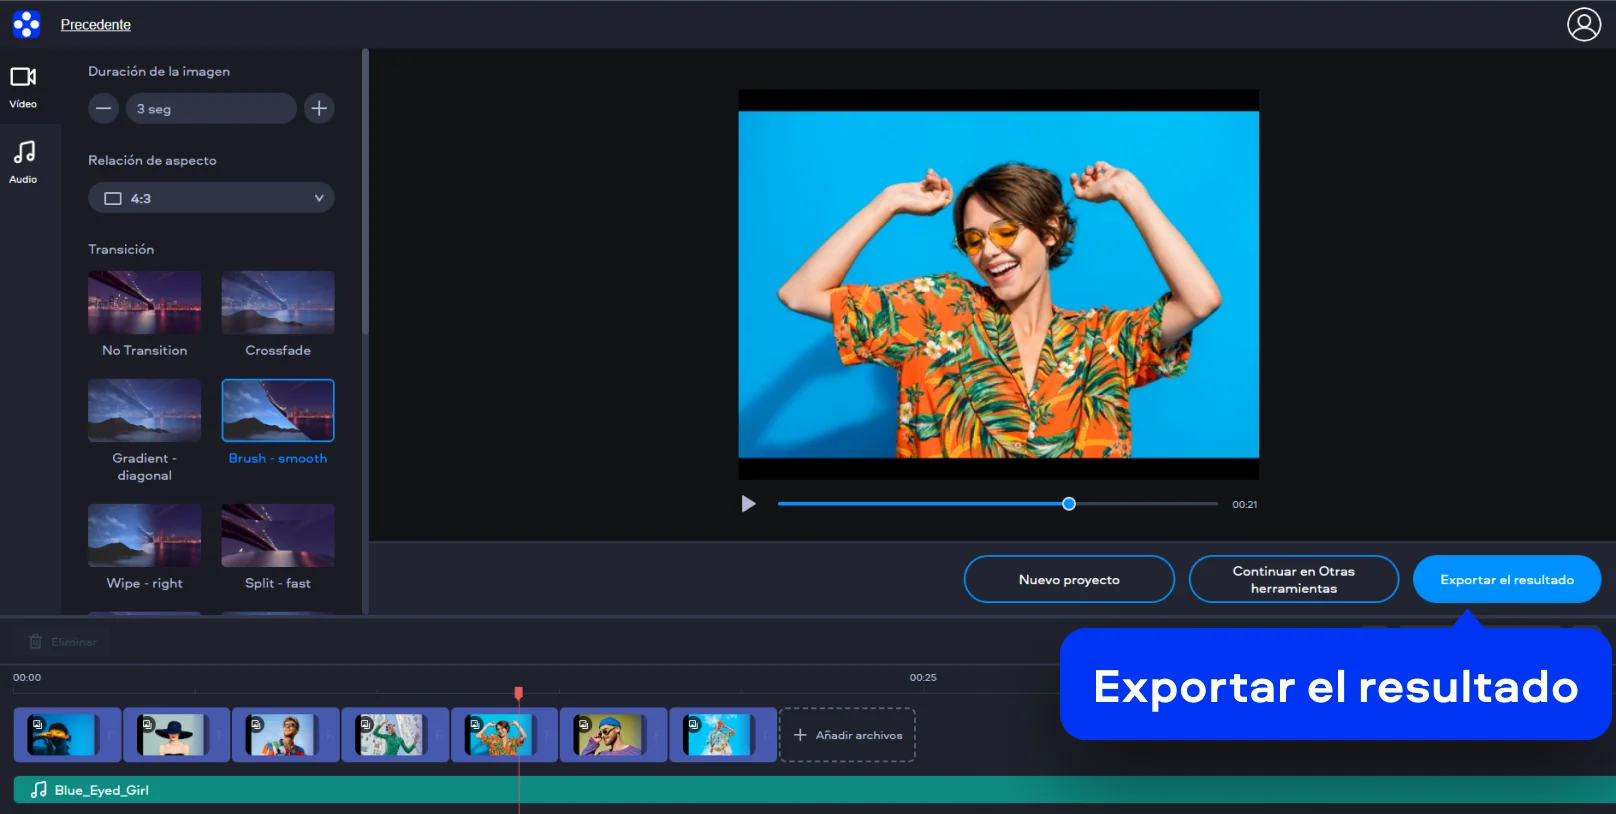Switch to the Audio sidebar tab
This screenshot has height=814, width=1616.
pos(23,161)
